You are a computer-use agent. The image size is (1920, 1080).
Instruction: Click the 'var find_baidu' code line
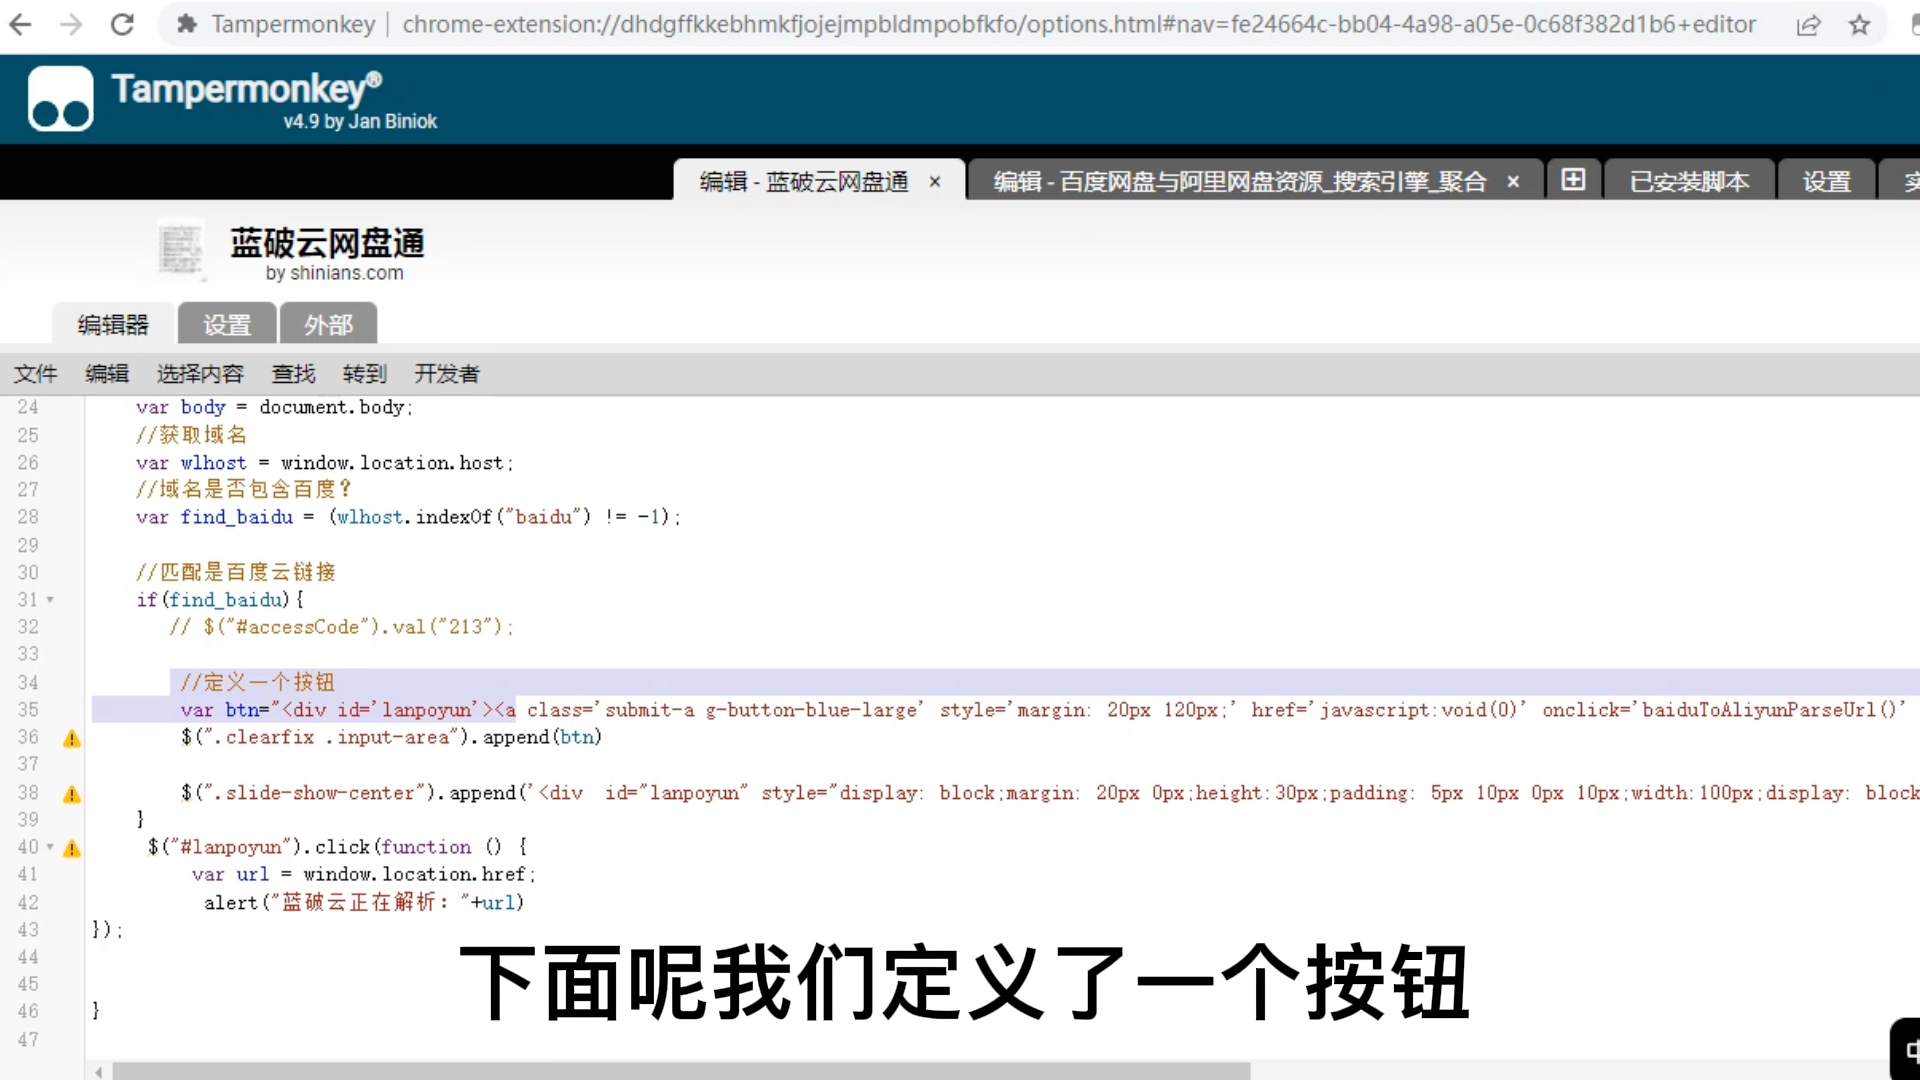coord(408,517)
